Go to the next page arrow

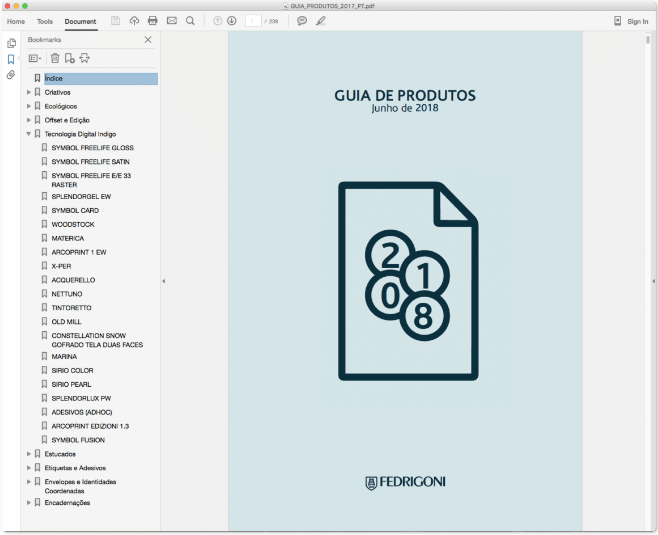click(232, 21)
